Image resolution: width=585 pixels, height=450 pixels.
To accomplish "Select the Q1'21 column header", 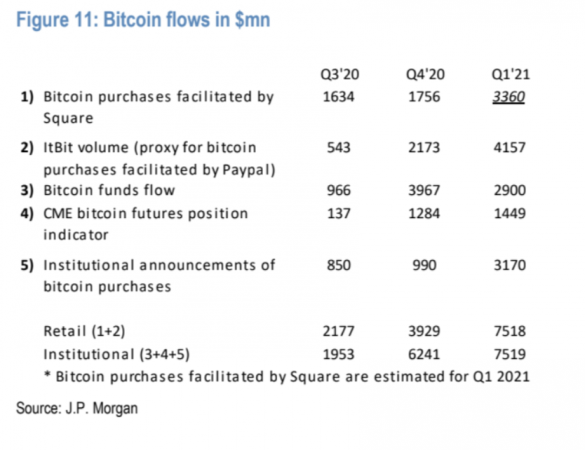I will (x=510, y=74).
